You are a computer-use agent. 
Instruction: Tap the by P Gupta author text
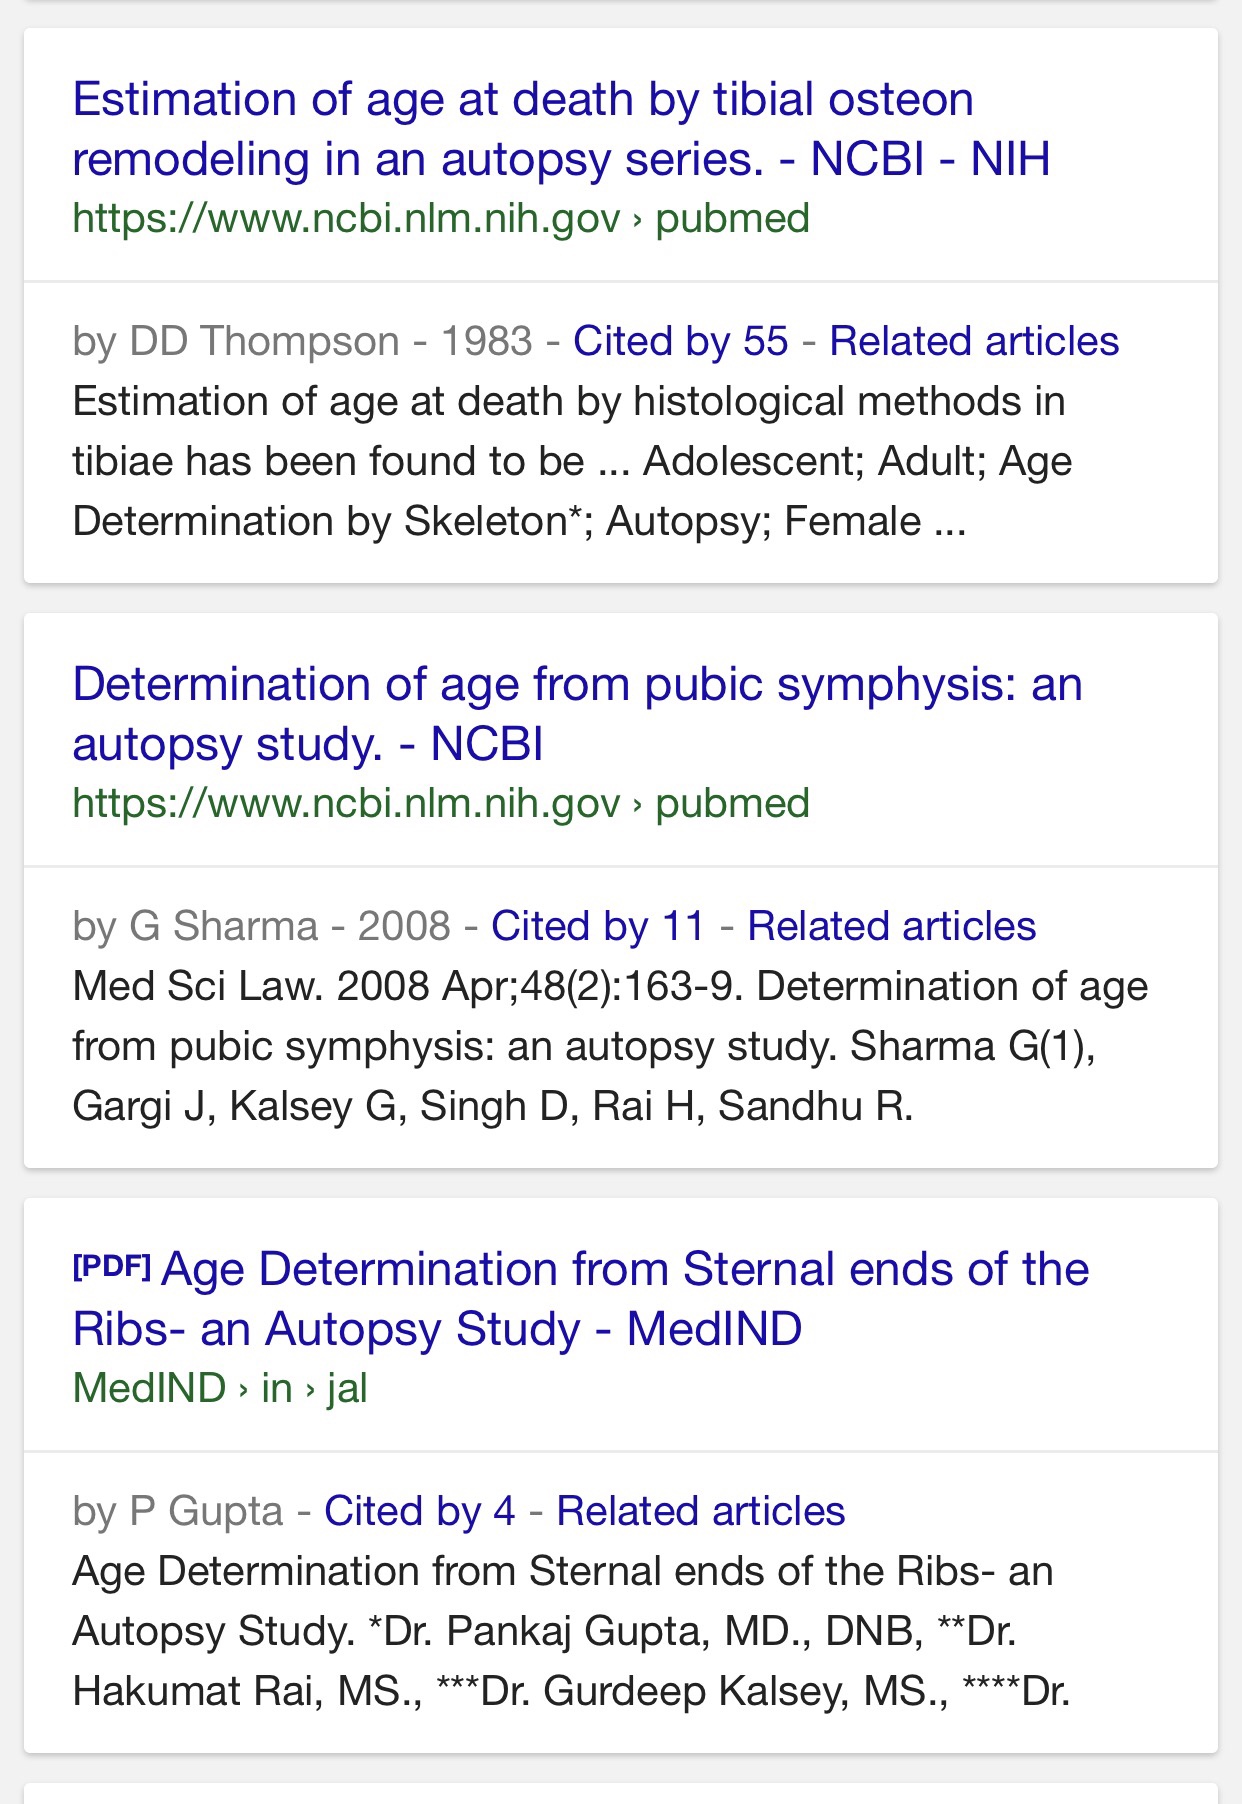178,1512
